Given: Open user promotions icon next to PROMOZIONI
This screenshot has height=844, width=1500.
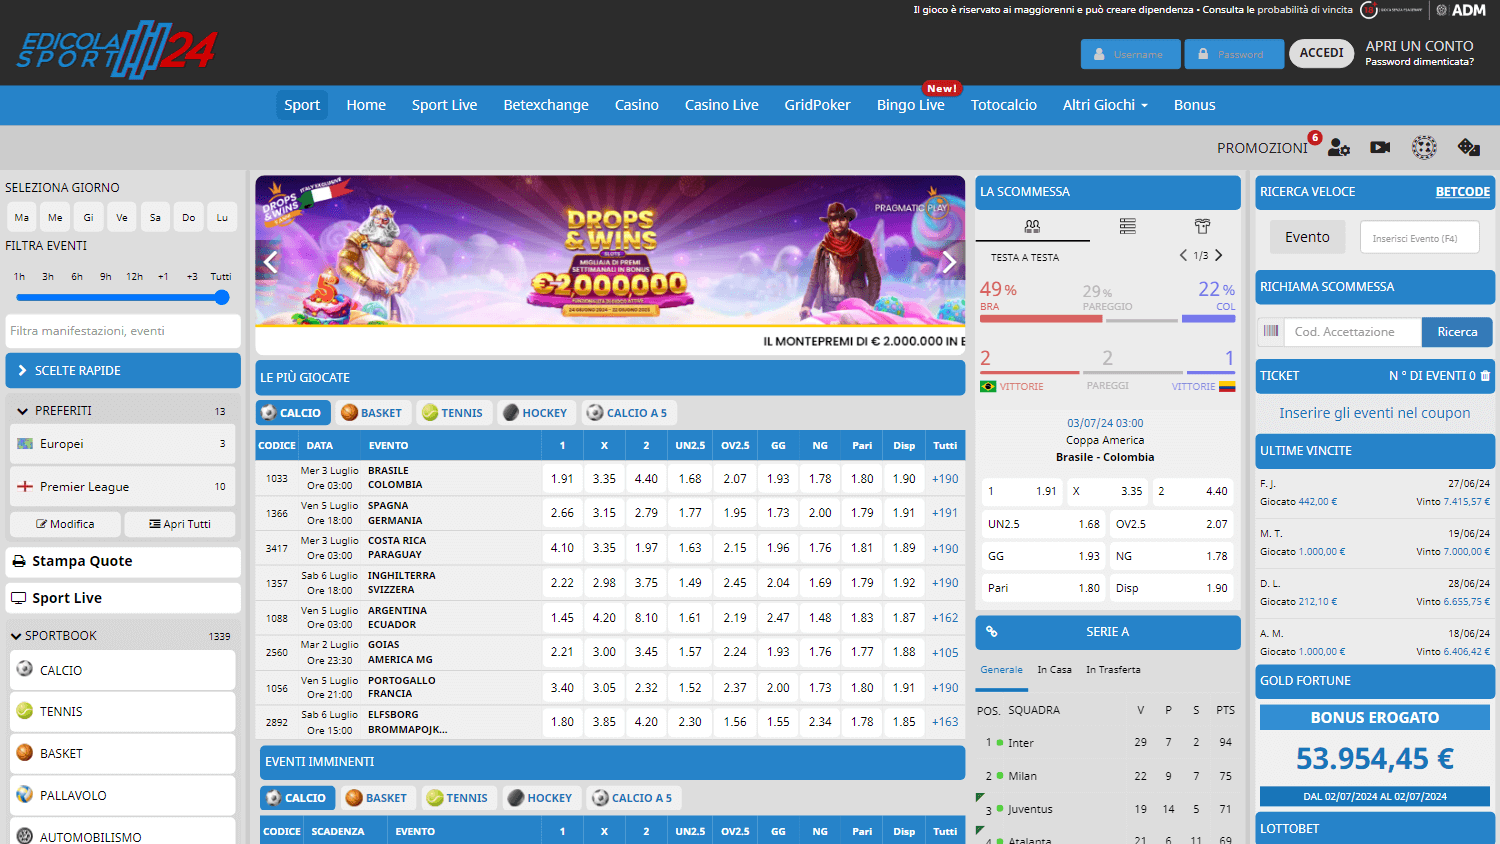Looking at the screenshot, I should [1339, 148].
